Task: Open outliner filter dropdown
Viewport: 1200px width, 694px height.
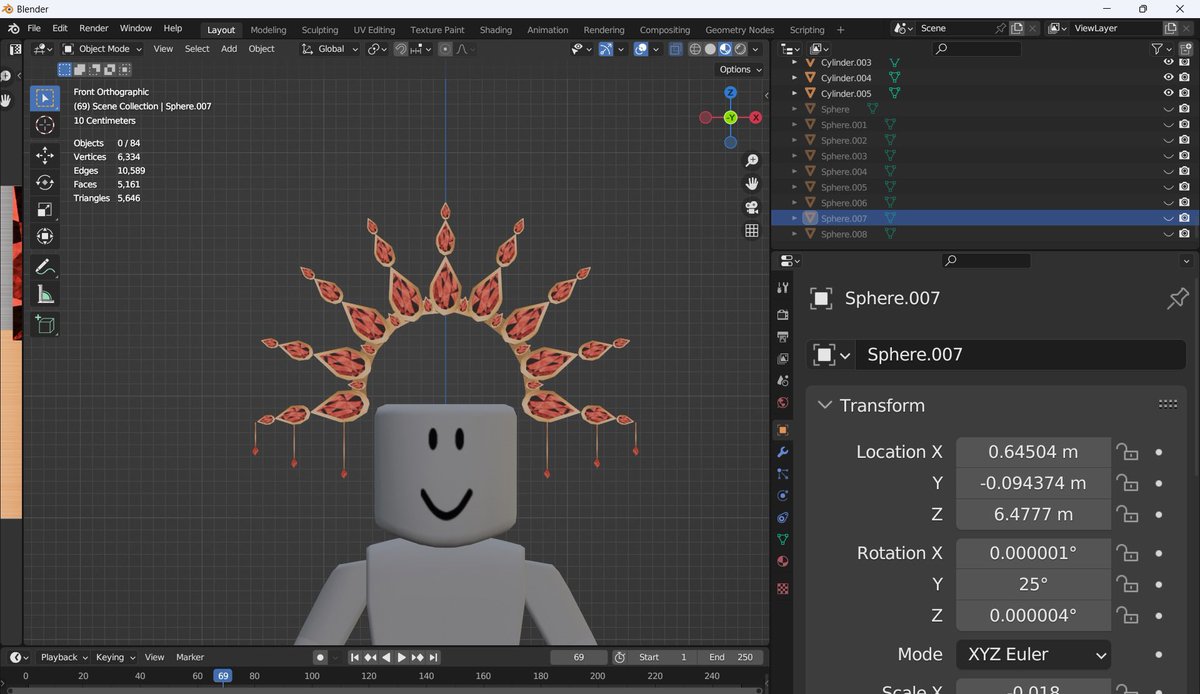Action: (1161, 48)
